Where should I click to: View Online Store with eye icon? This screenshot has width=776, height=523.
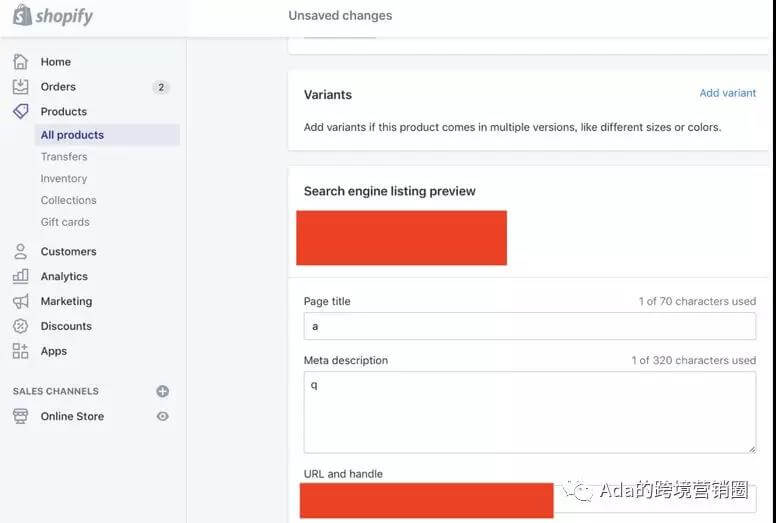coord(163,416)
